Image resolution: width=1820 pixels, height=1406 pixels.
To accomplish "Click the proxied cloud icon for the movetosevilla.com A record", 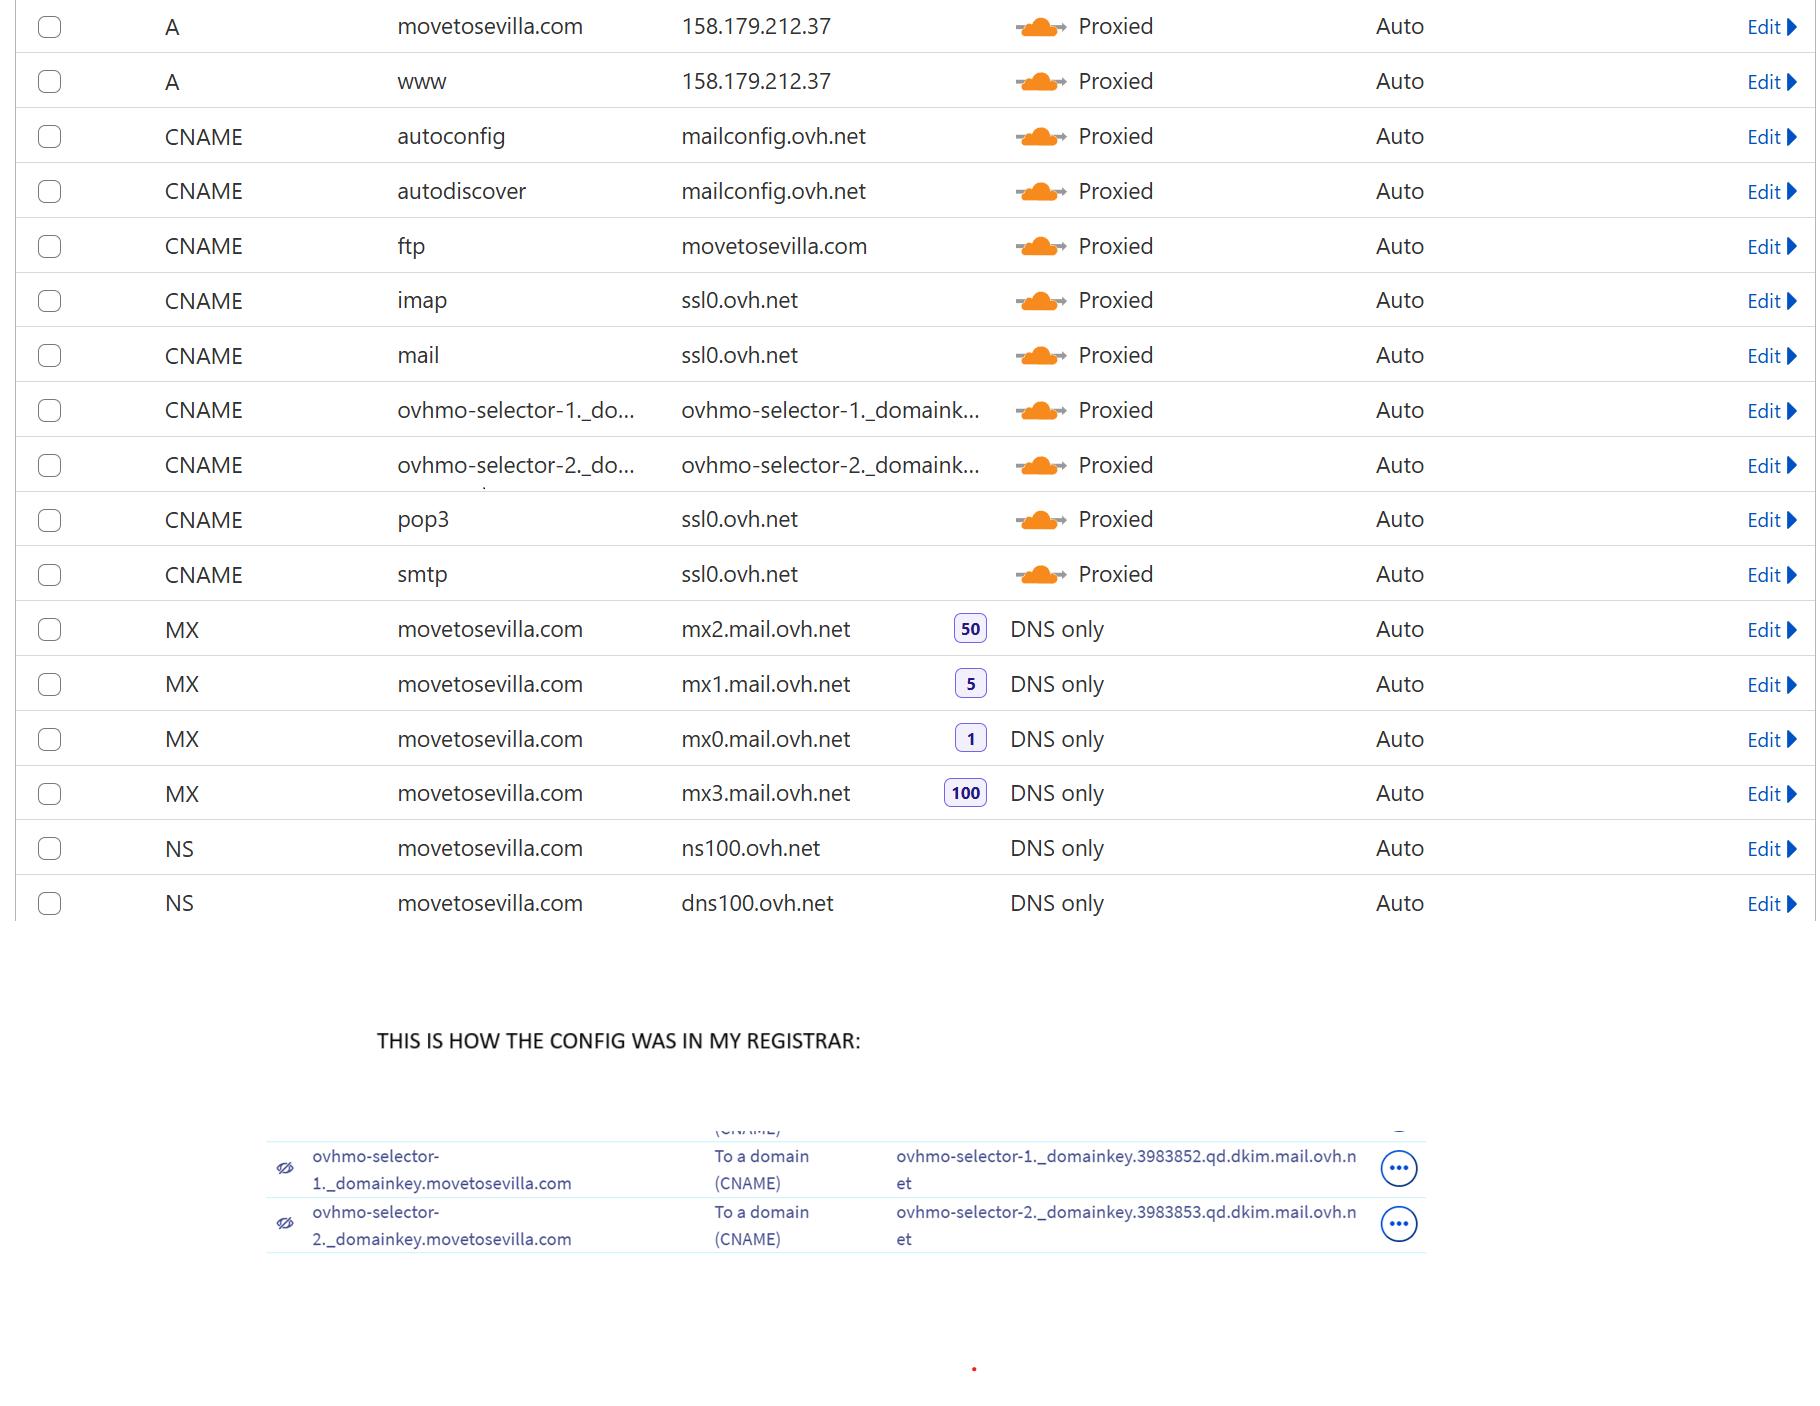I will [x=1040, y=27].
